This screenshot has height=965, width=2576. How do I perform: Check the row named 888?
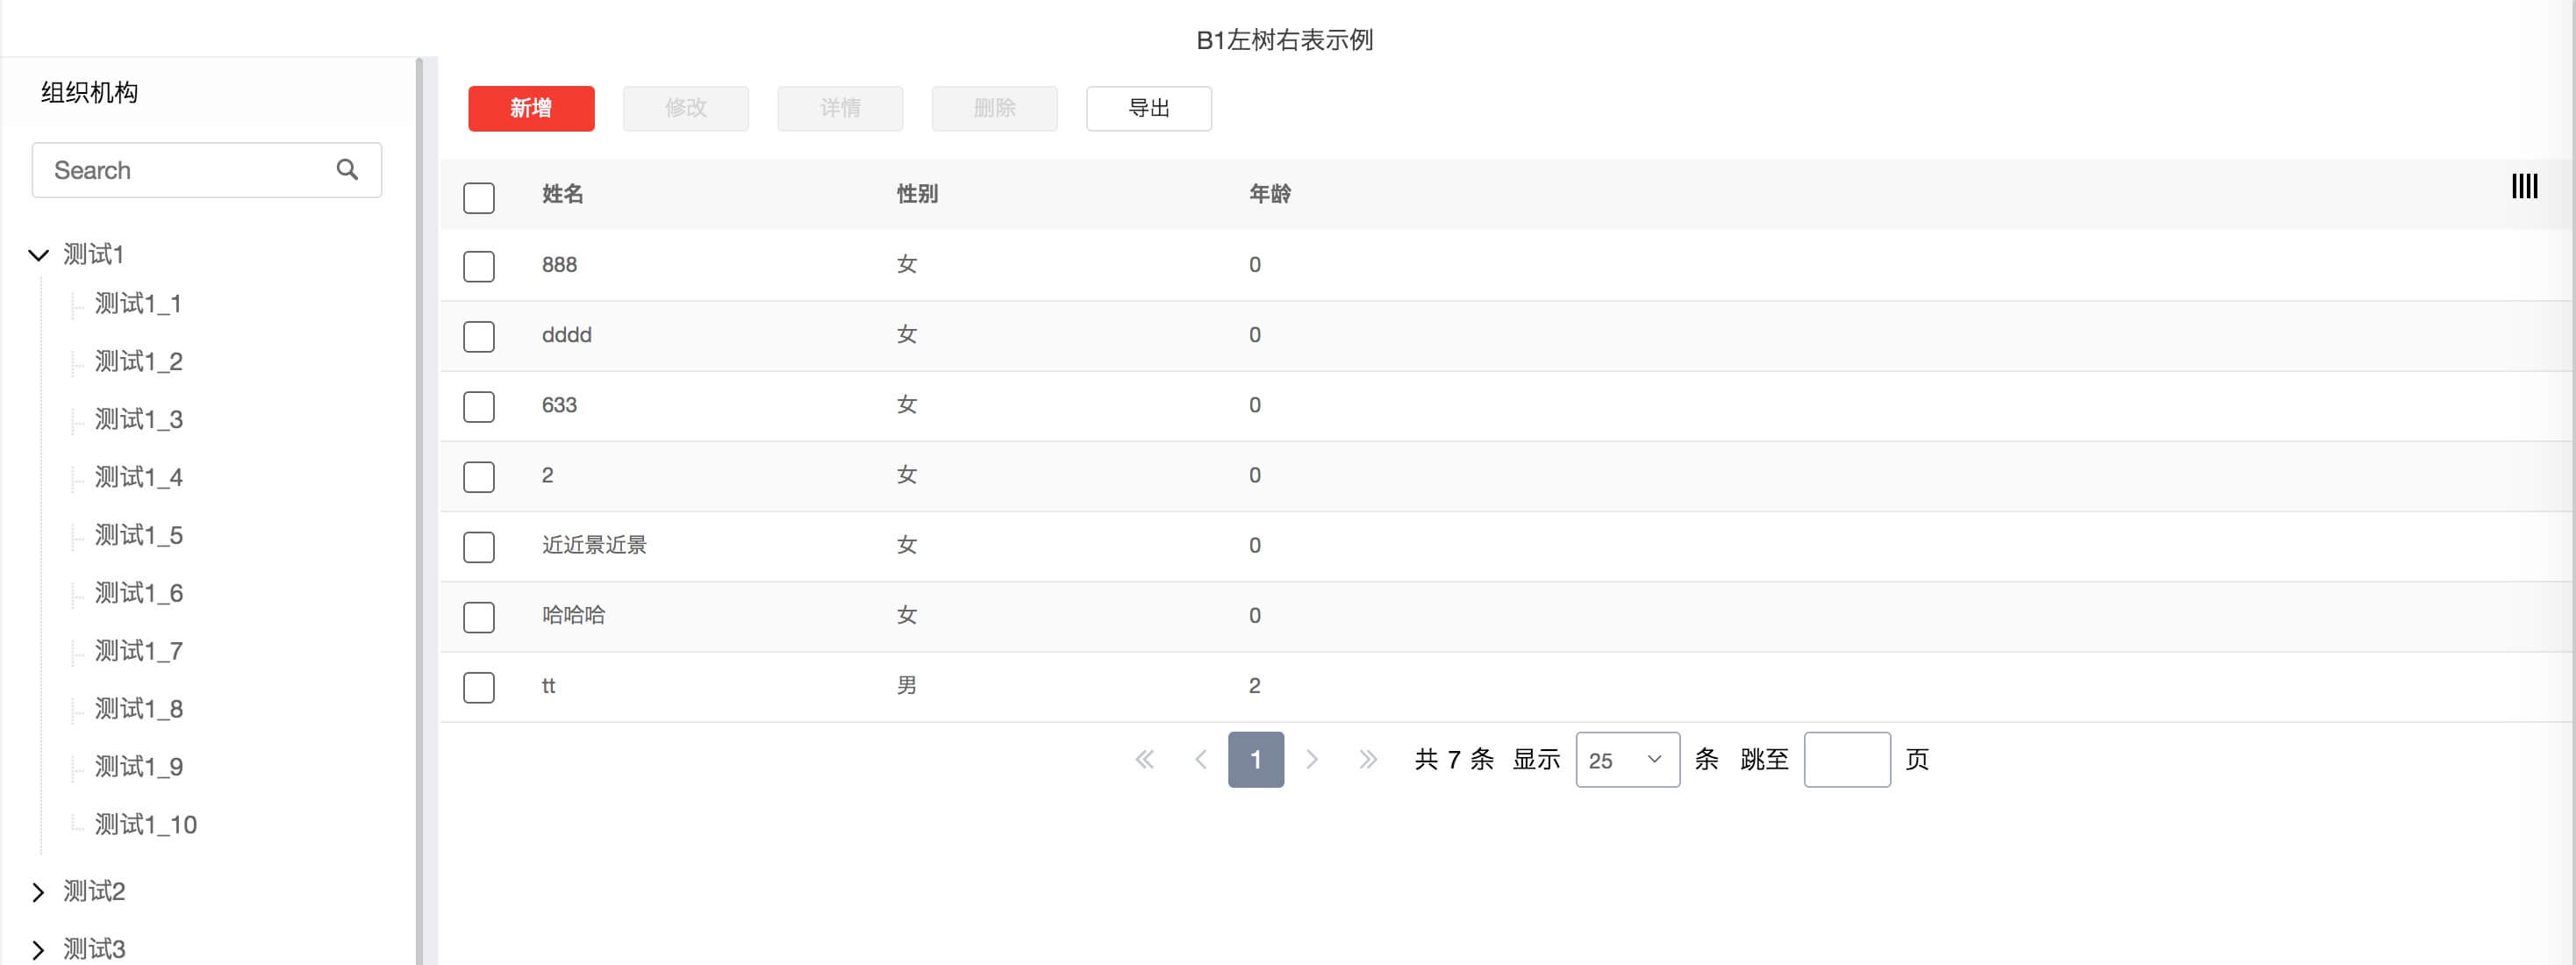pyautogui.click(x=479, y=266)
